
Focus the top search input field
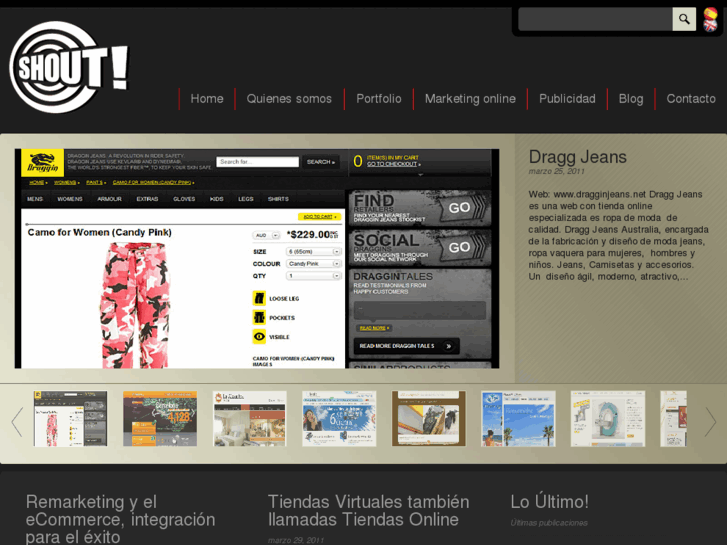tap(595, 19)
